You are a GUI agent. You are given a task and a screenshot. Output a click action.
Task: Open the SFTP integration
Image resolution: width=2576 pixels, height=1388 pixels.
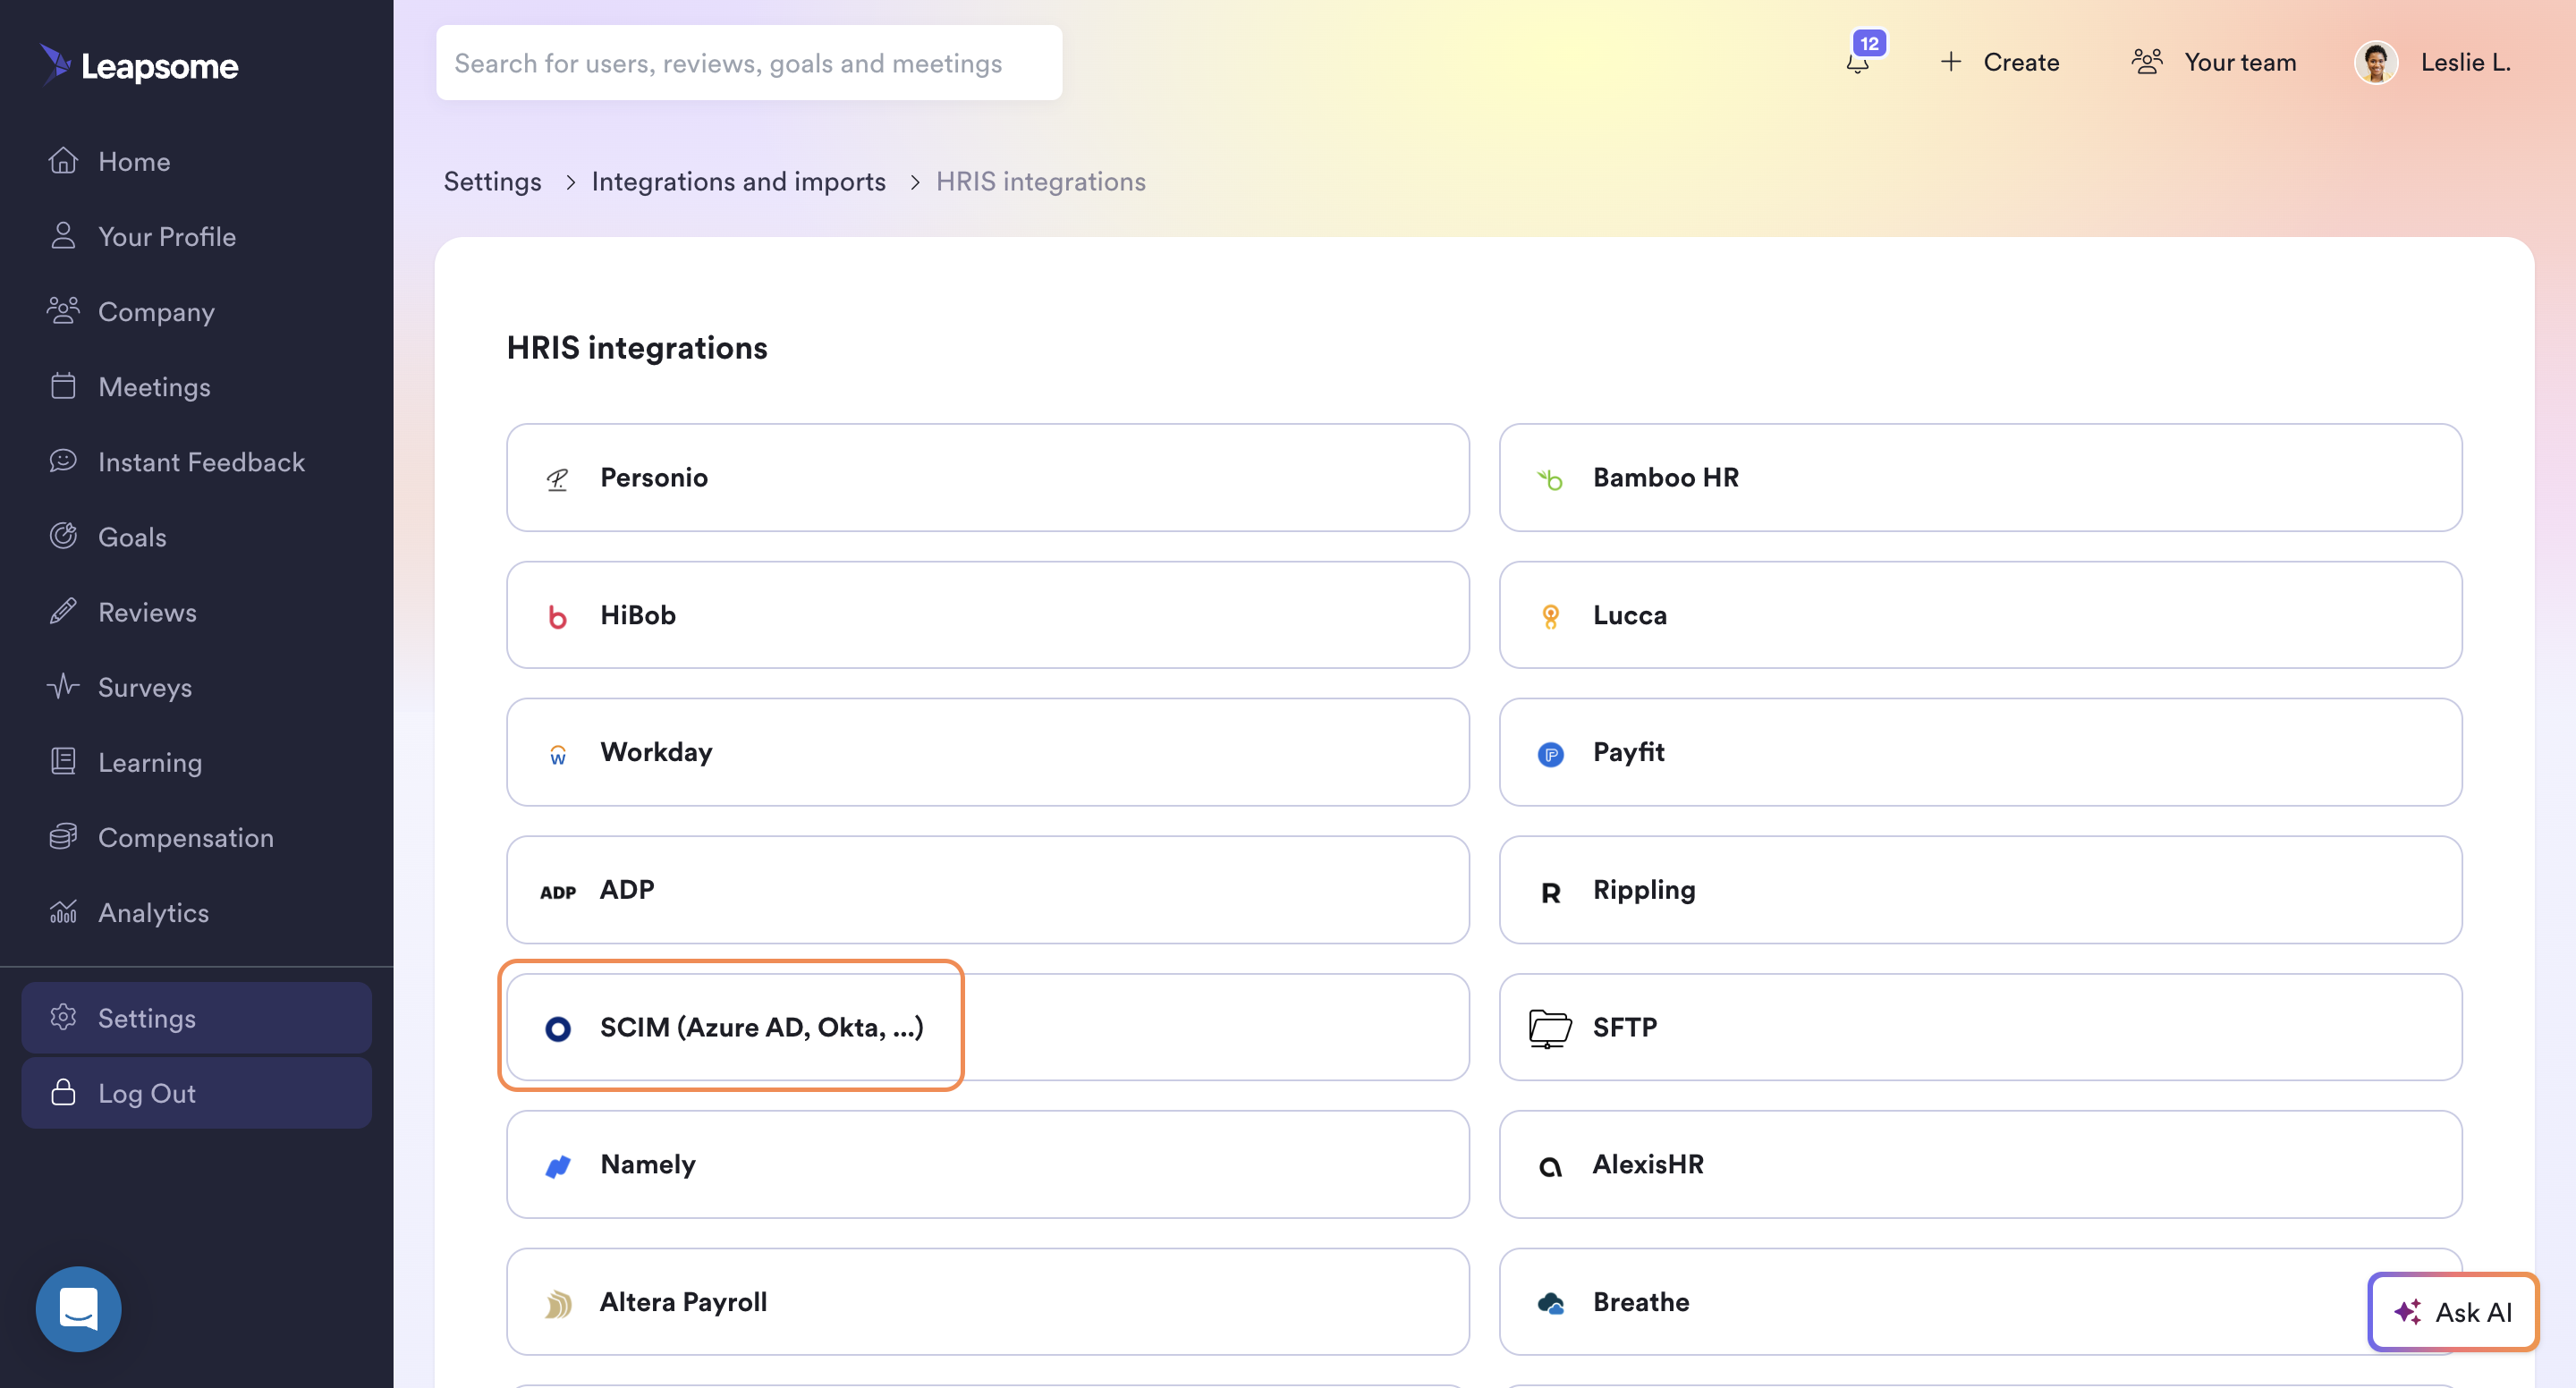pyautogui.click(x=1980, y=1027)
